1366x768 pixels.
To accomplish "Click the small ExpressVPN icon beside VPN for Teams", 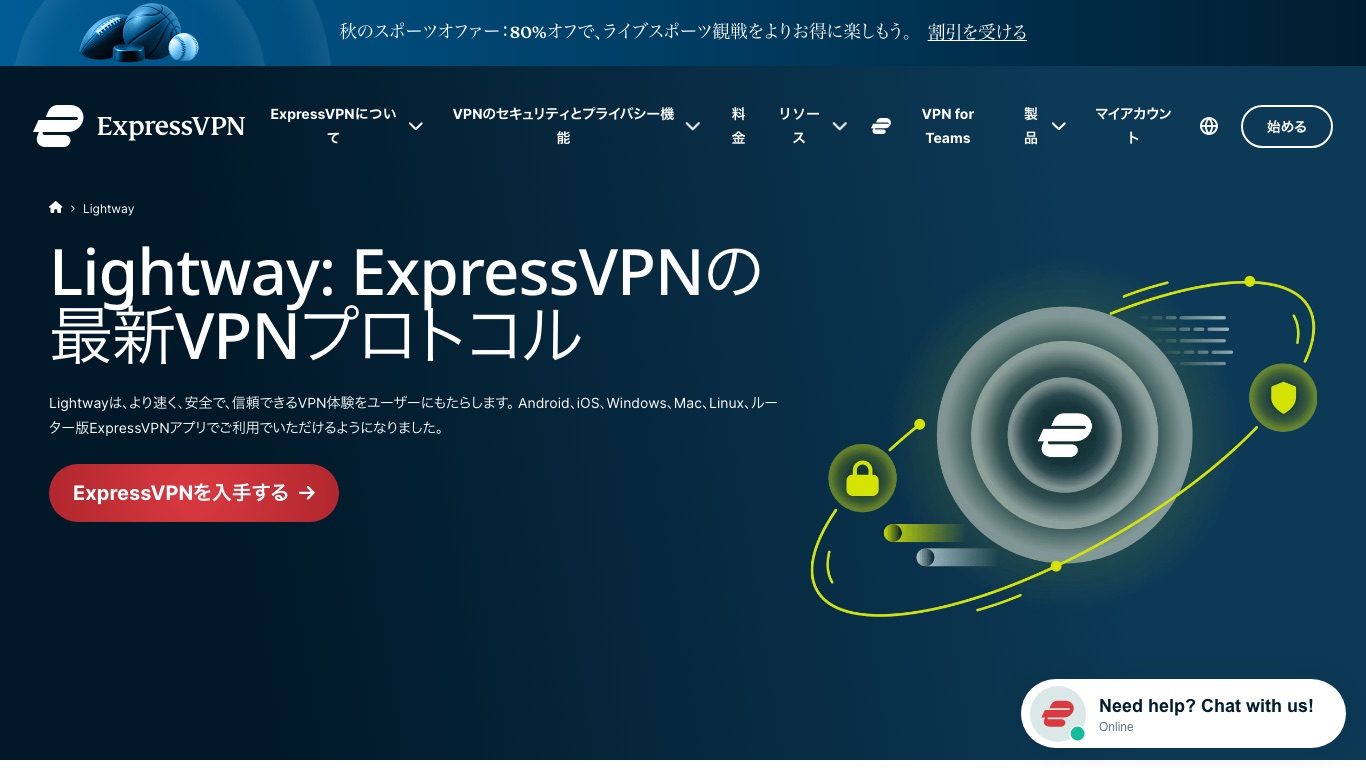I will [881, 126].
